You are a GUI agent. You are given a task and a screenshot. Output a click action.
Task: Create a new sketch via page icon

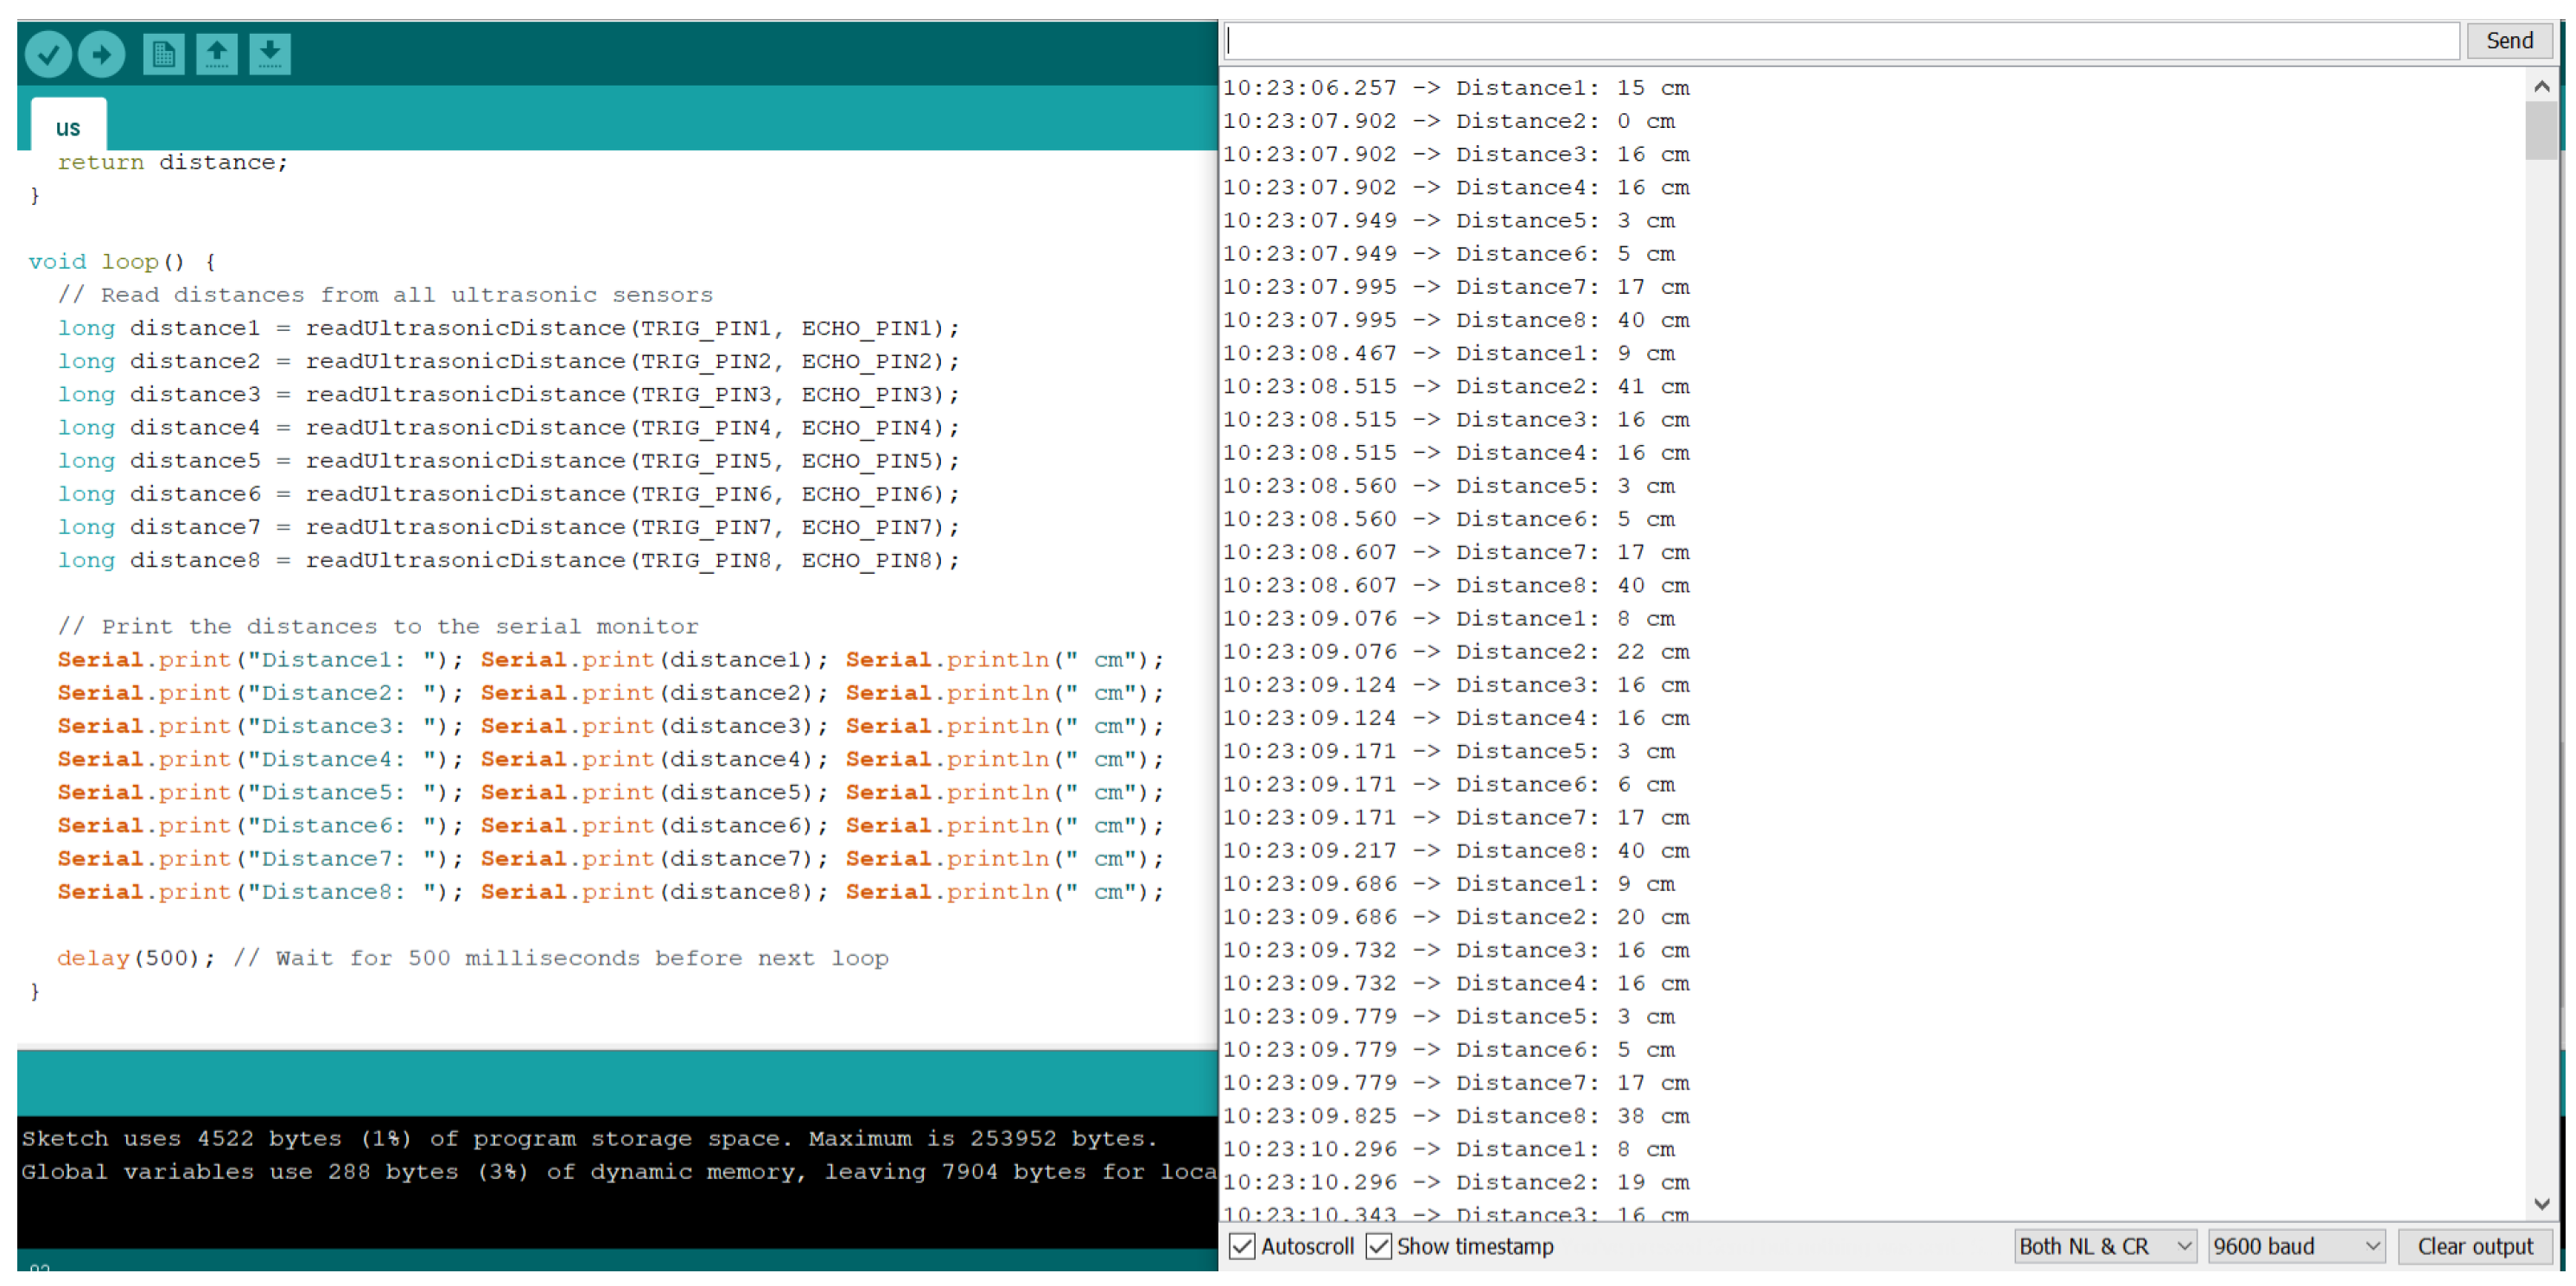(163, 54)
